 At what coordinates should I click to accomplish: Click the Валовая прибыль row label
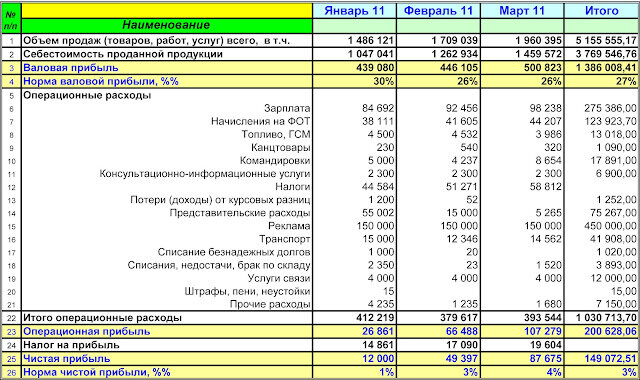(x=71, y=68)
